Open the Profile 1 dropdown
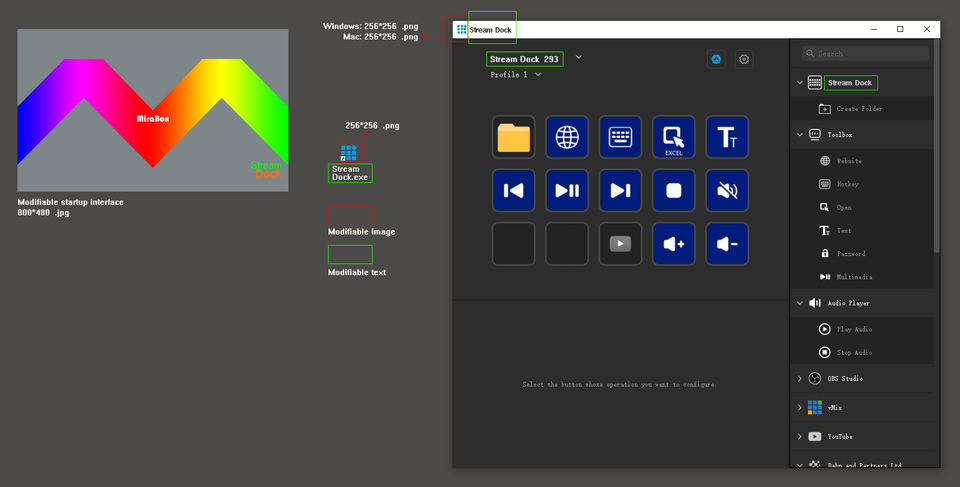Image resolution: width=960 pixels, height=487 pixels. (x=538, y=75)
